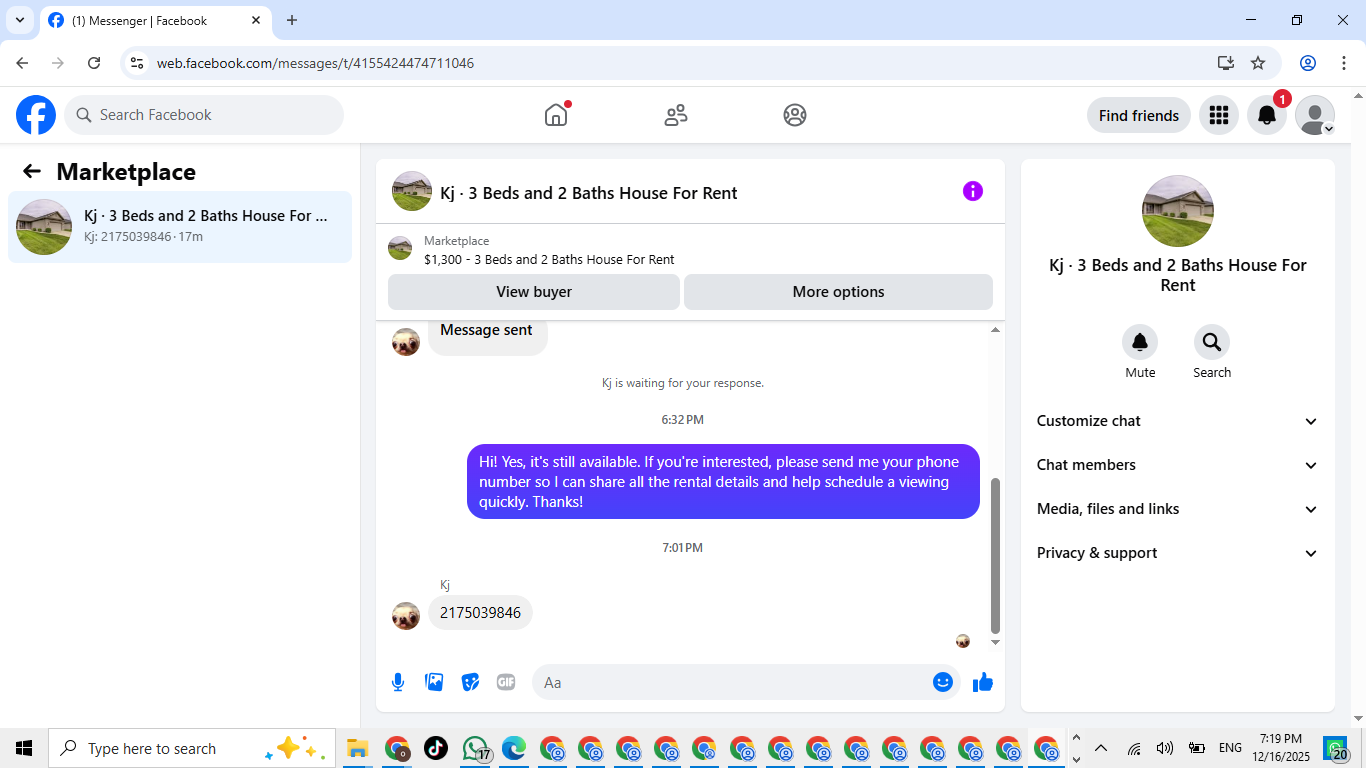Open the Facebook home logo
Screen dimensions: 1366x768
(x=36, y=115)
